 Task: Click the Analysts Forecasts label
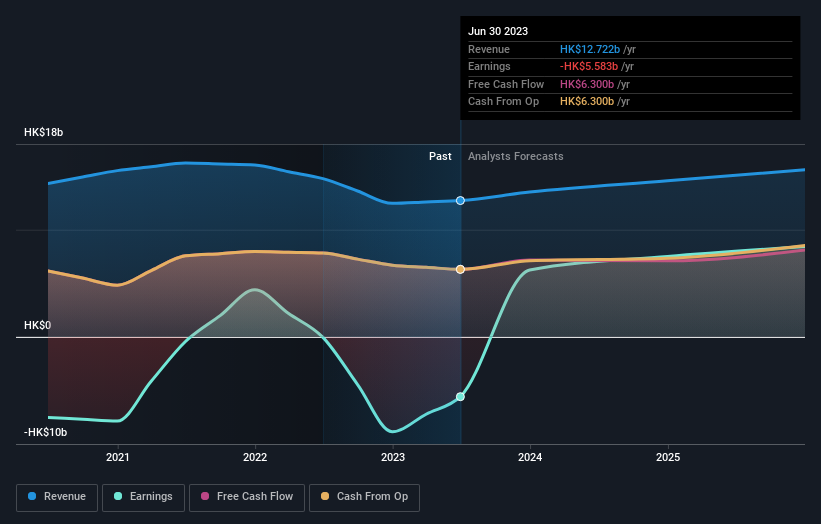pos(516,156)
